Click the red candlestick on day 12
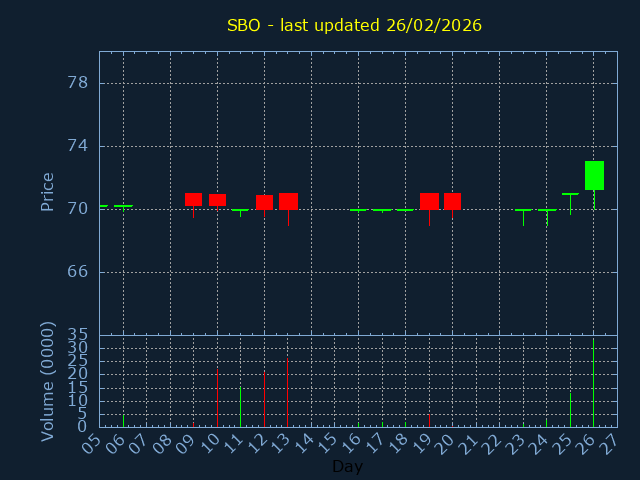The height and width of the screenshot is (480, 640). [x=264, y=202]
